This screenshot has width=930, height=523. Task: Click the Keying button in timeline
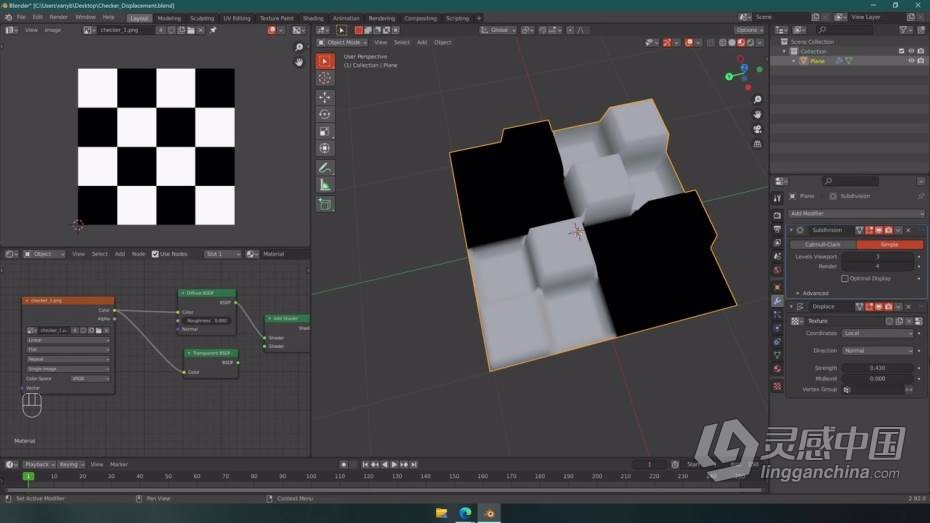coord(71,464)
